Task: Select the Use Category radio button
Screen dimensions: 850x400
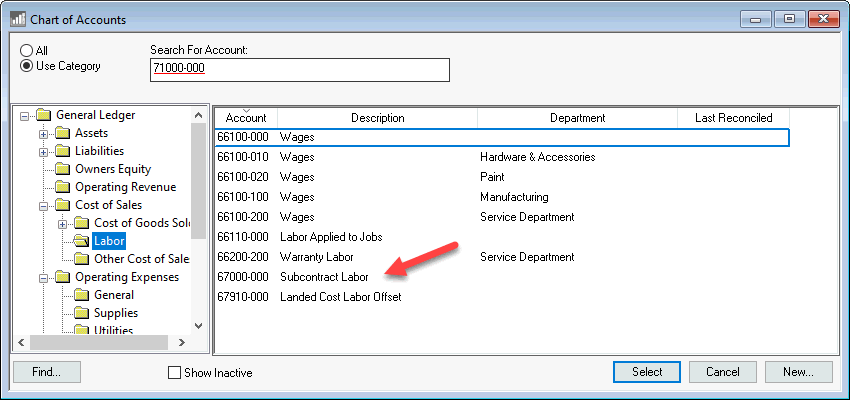Action: tap(27, 66)
